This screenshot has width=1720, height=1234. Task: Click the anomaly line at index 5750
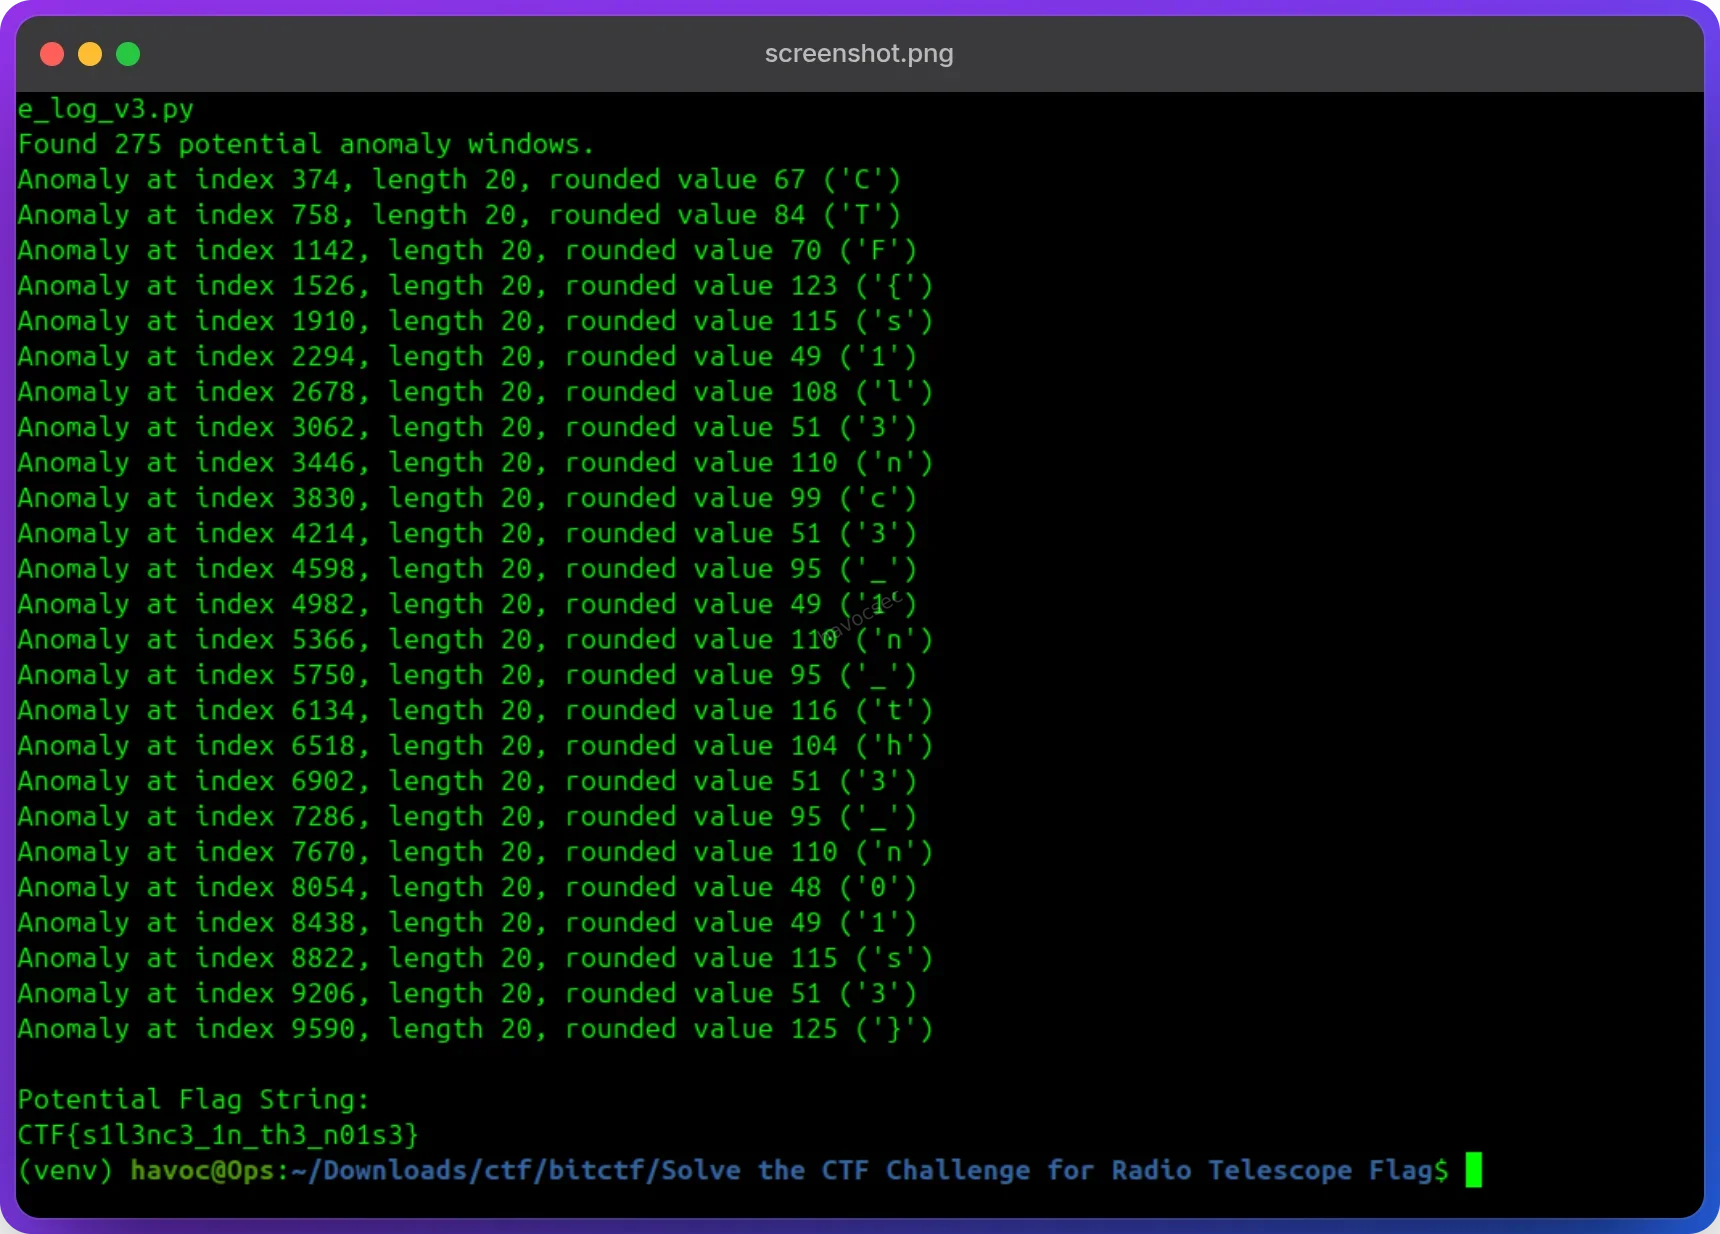click(x=467, y=675)
